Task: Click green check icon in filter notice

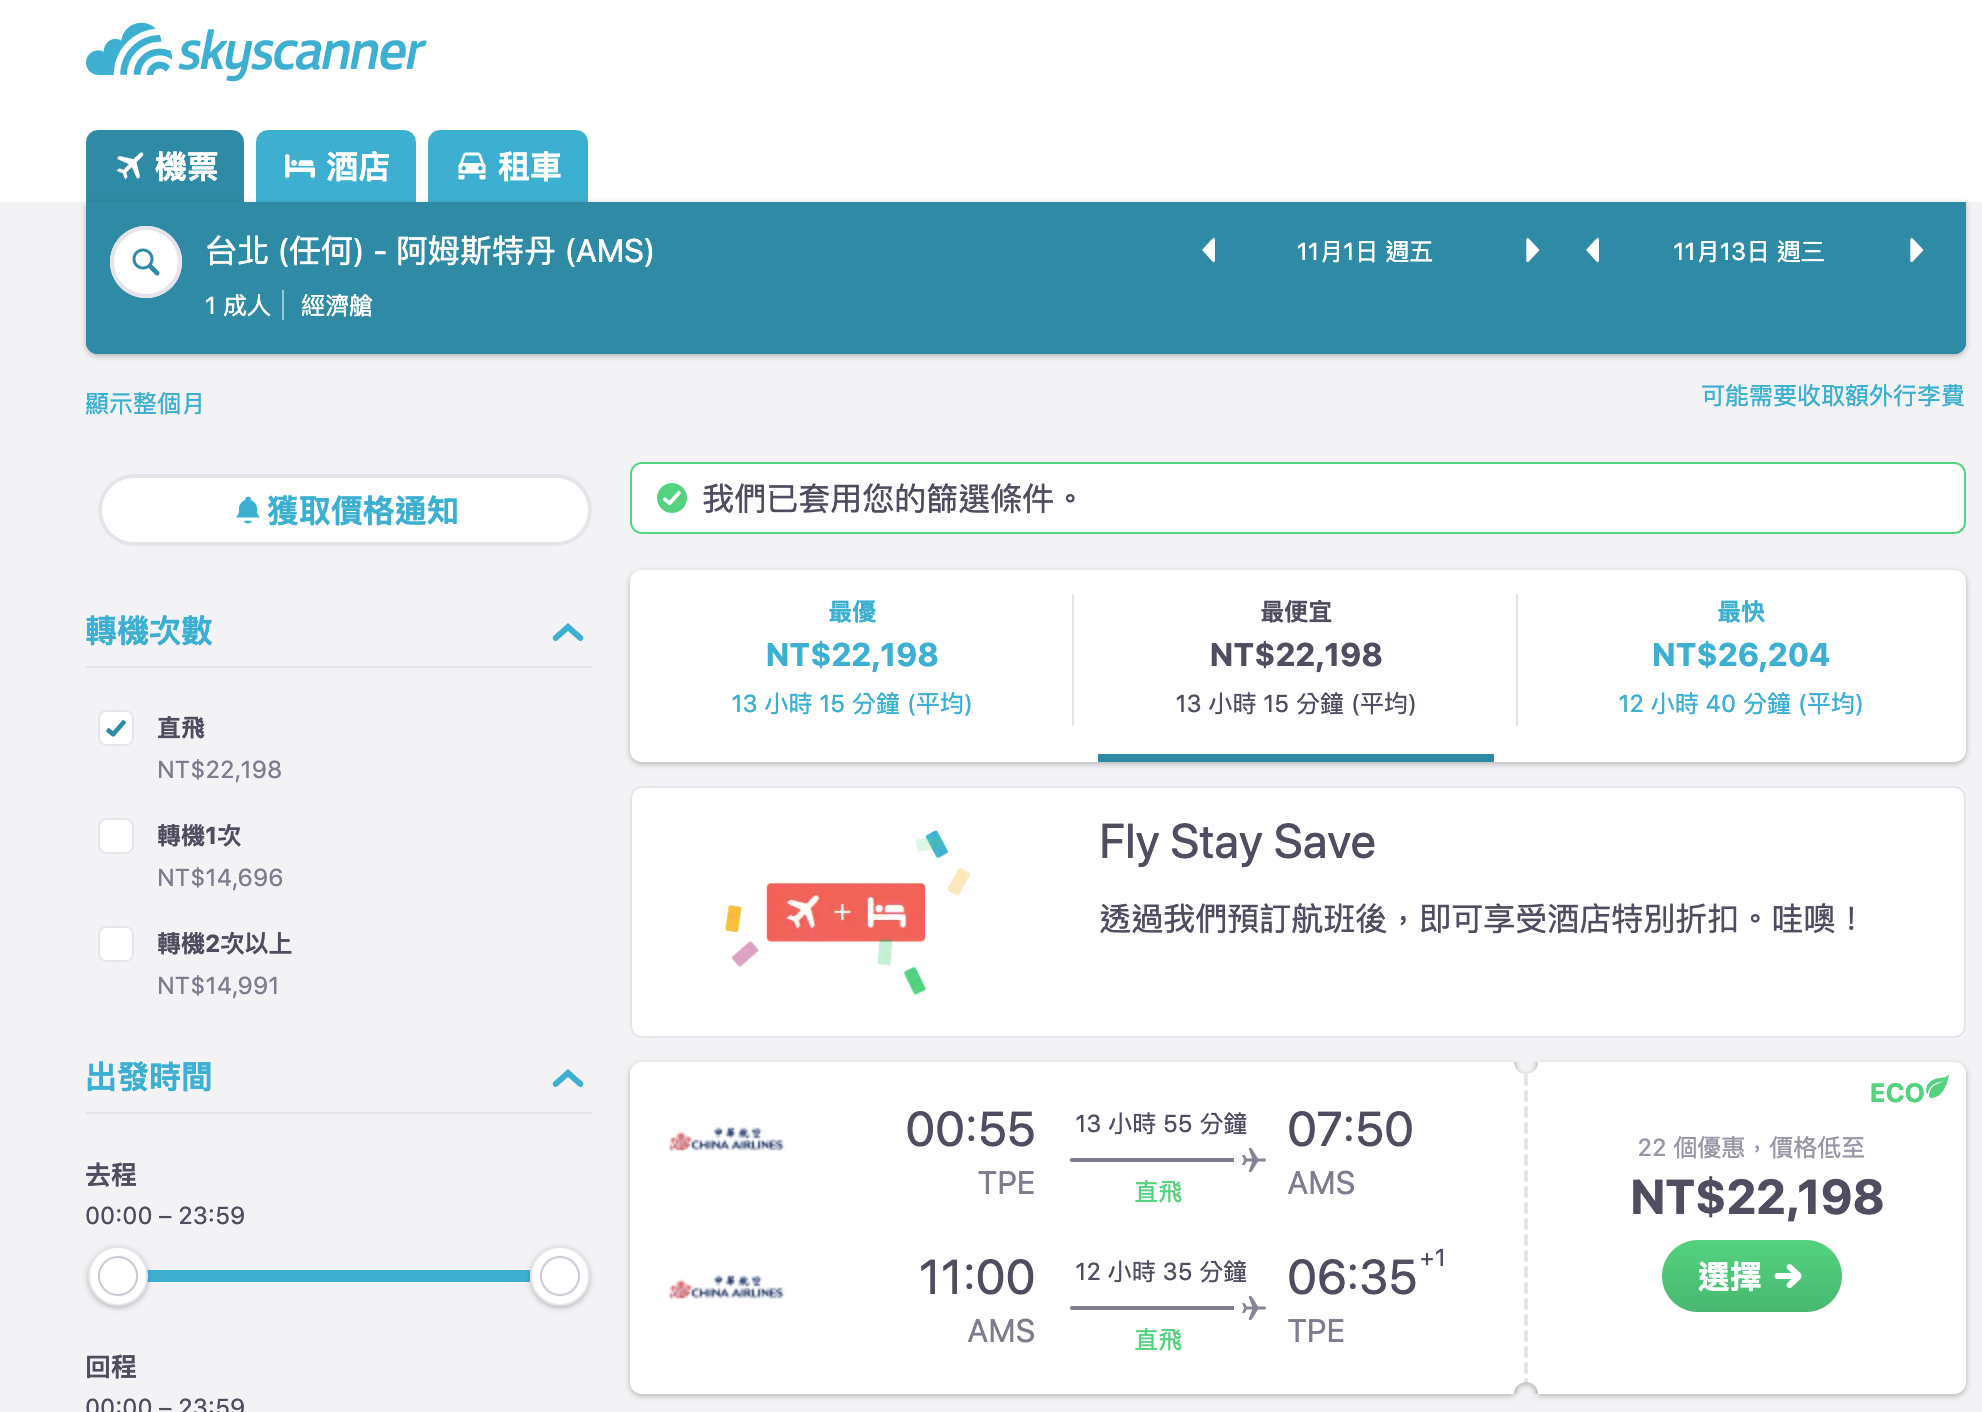Action: click(672, 498)
